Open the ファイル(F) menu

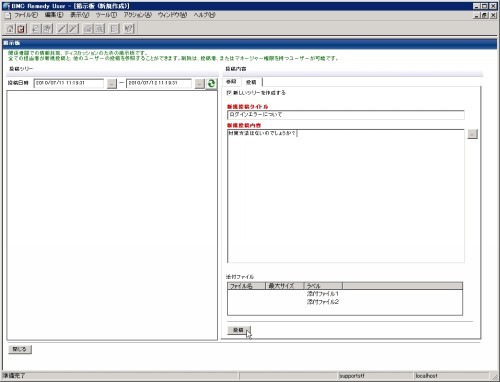pos(26,15)
